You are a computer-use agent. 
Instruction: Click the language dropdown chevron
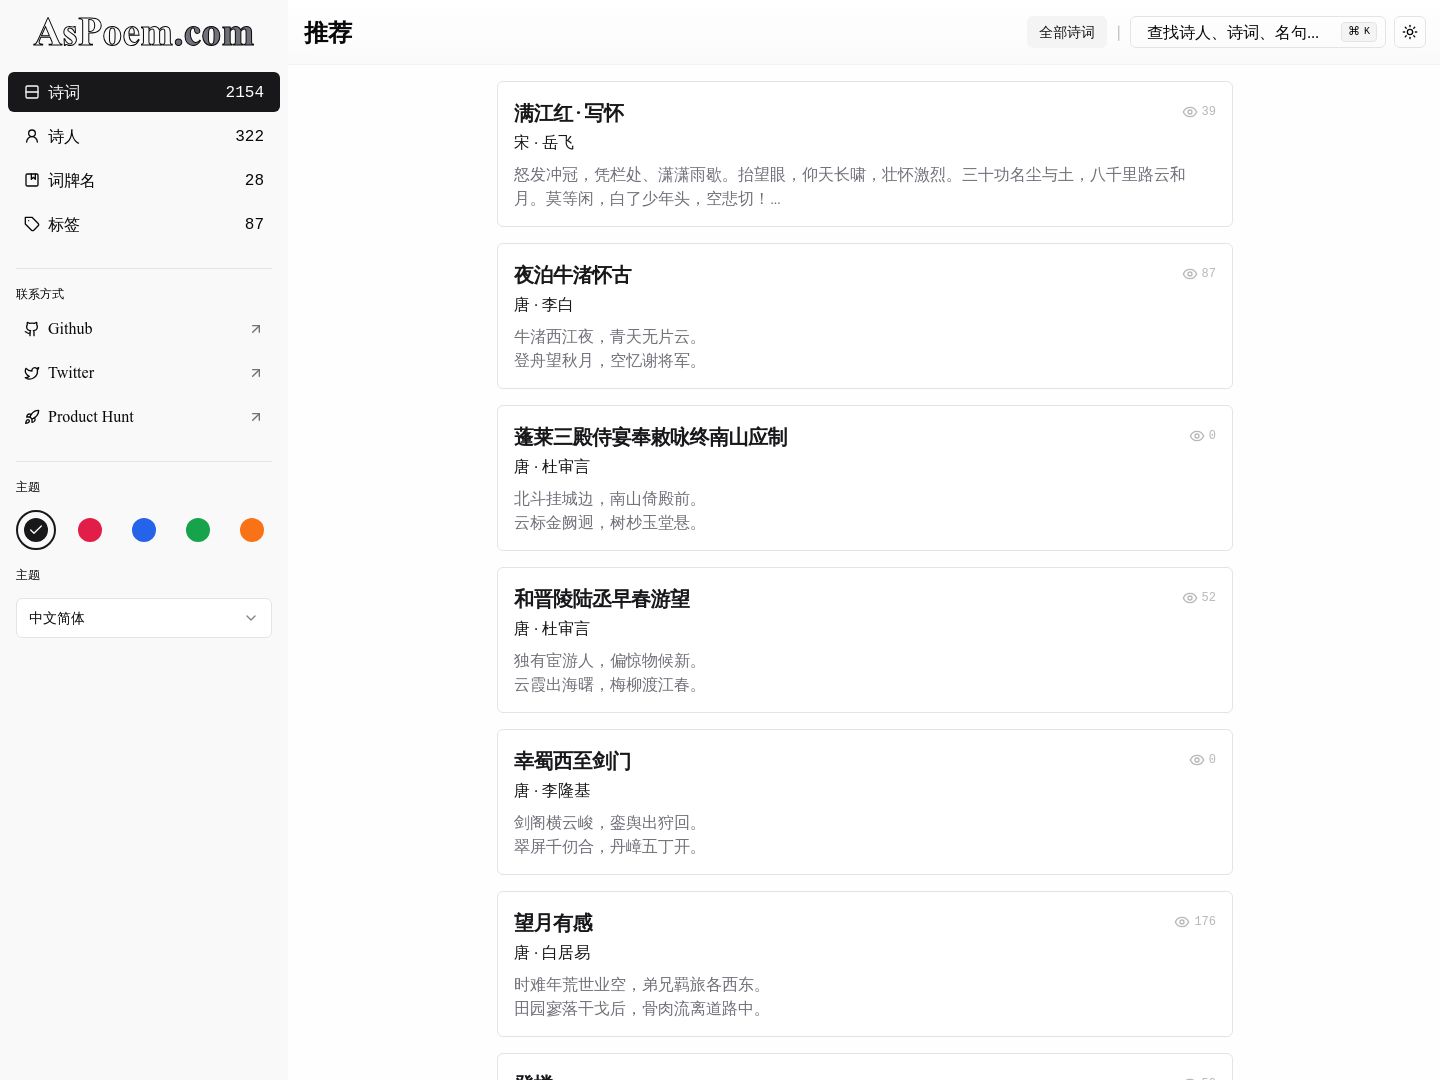pyautogui.click(x=251, y=618)
